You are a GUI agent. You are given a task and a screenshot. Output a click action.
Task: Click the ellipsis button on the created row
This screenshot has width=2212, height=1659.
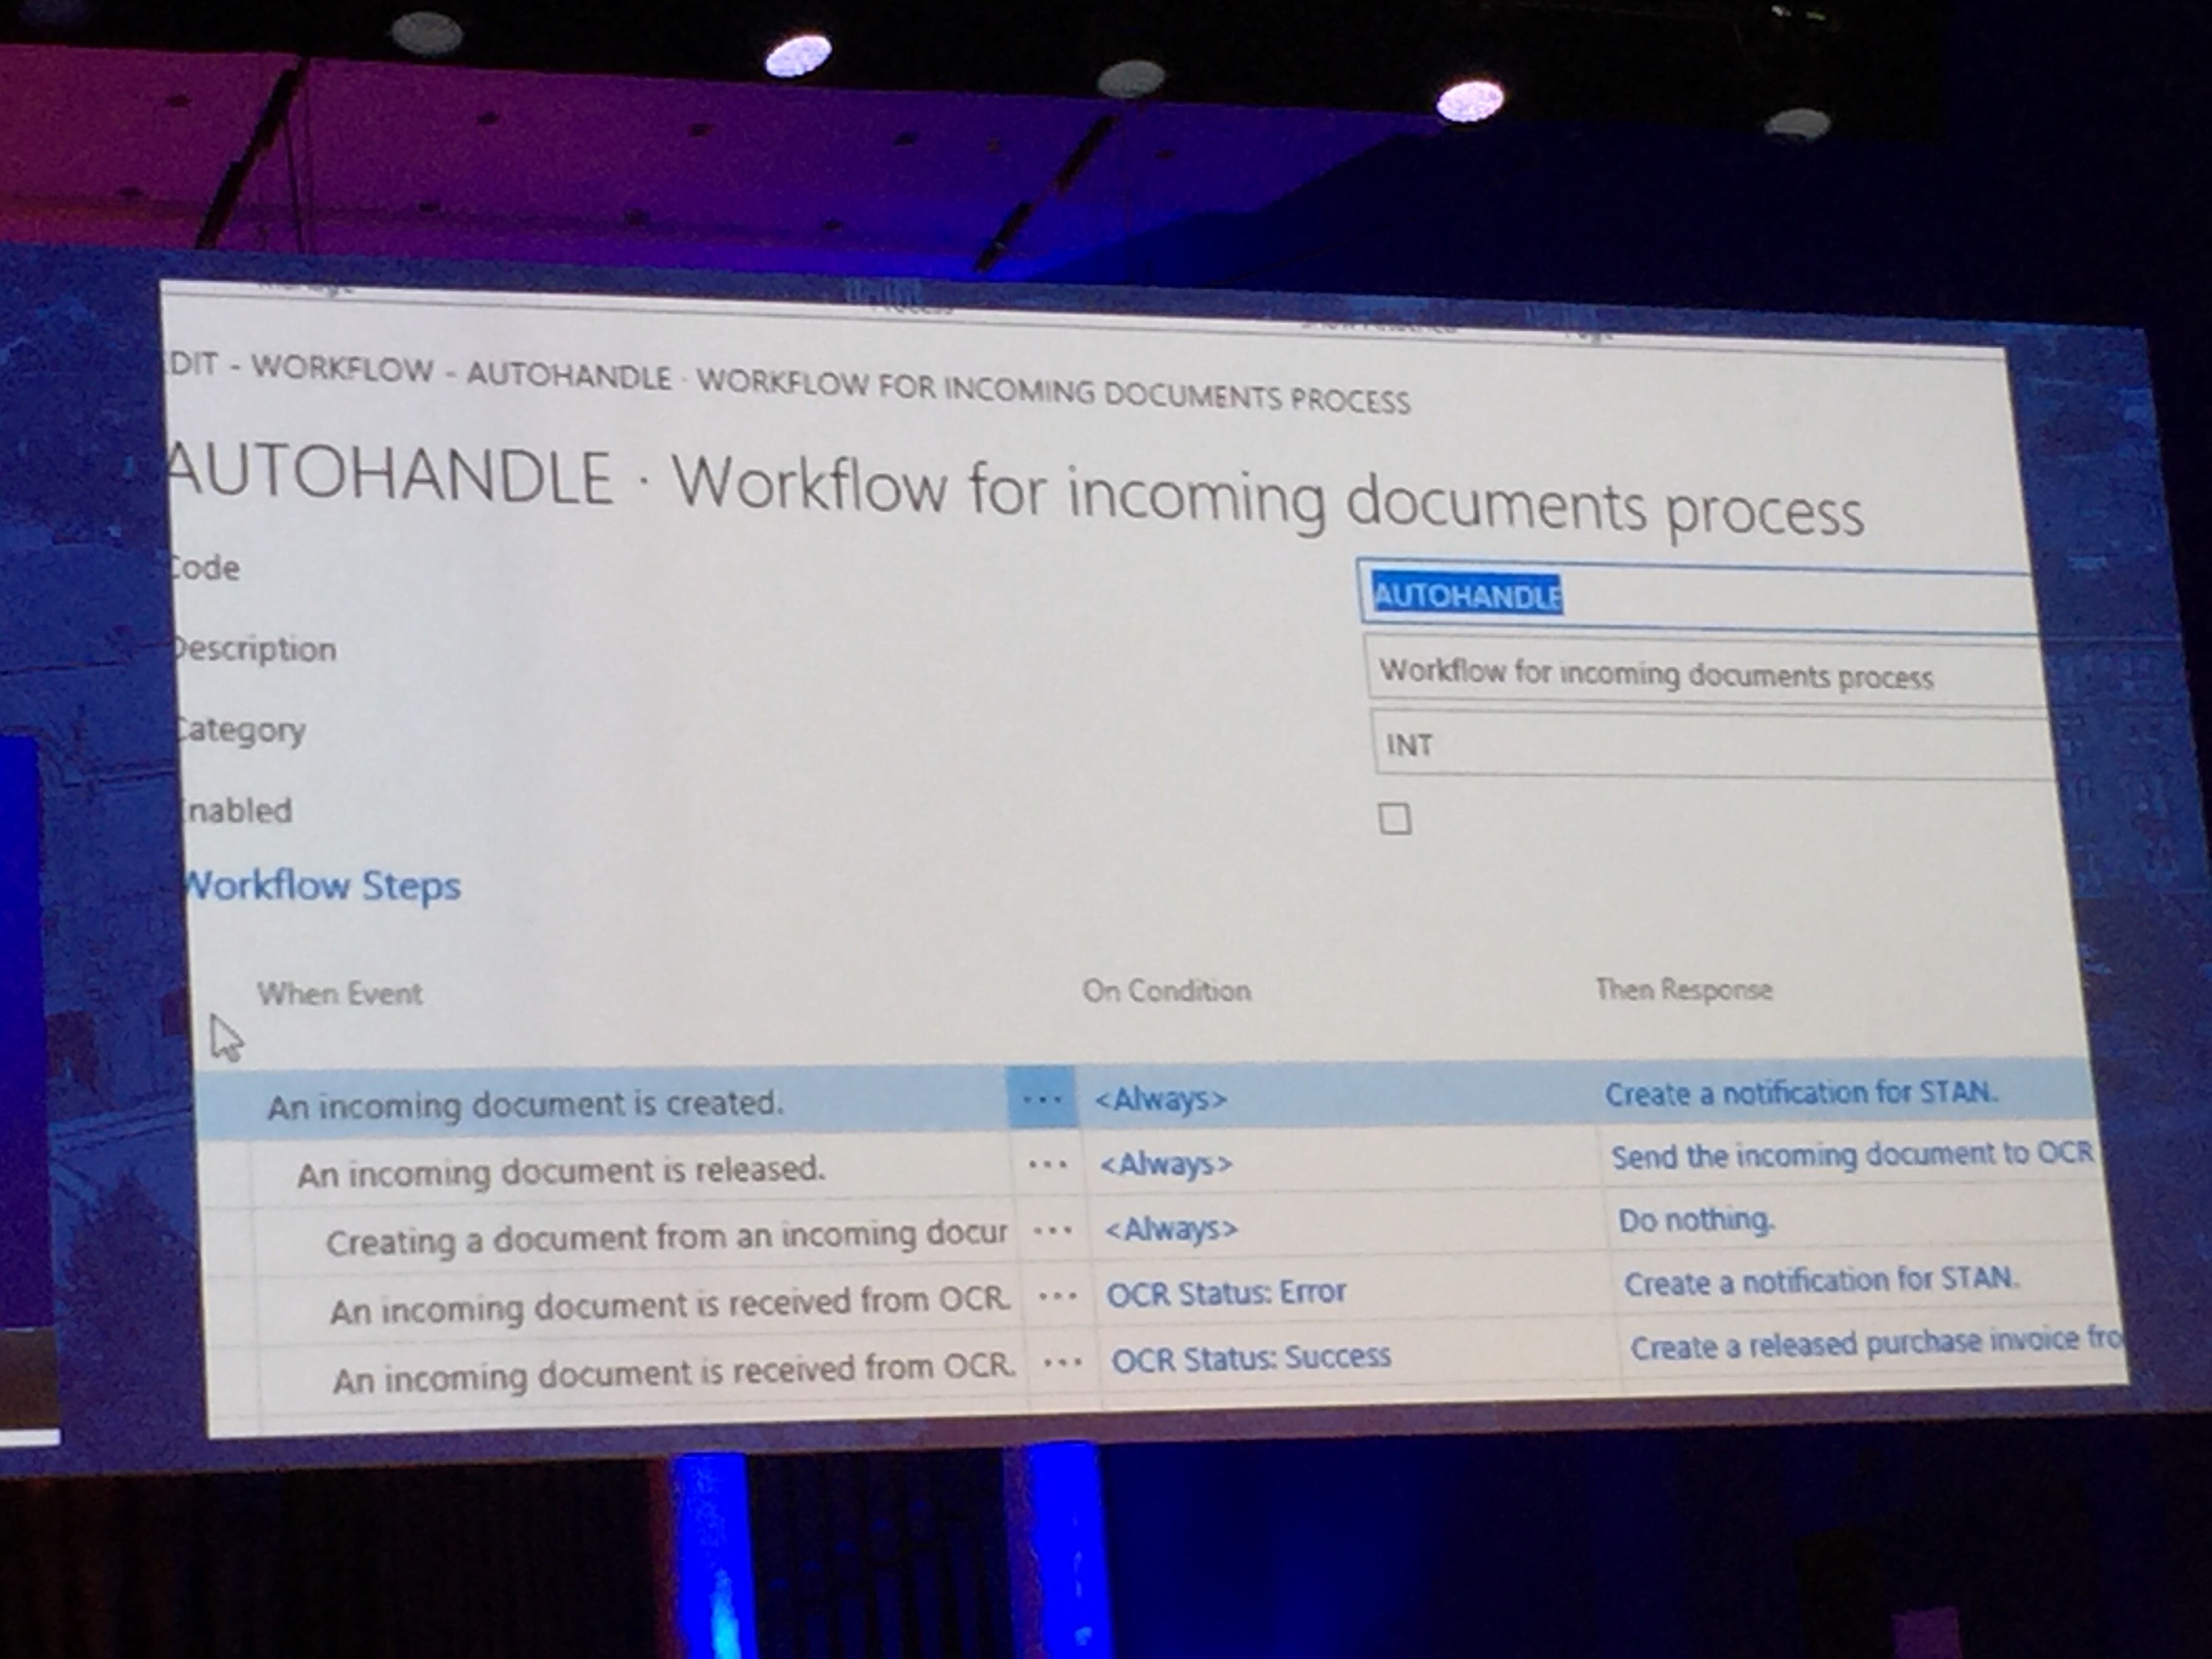(x=1042, y=1099)
